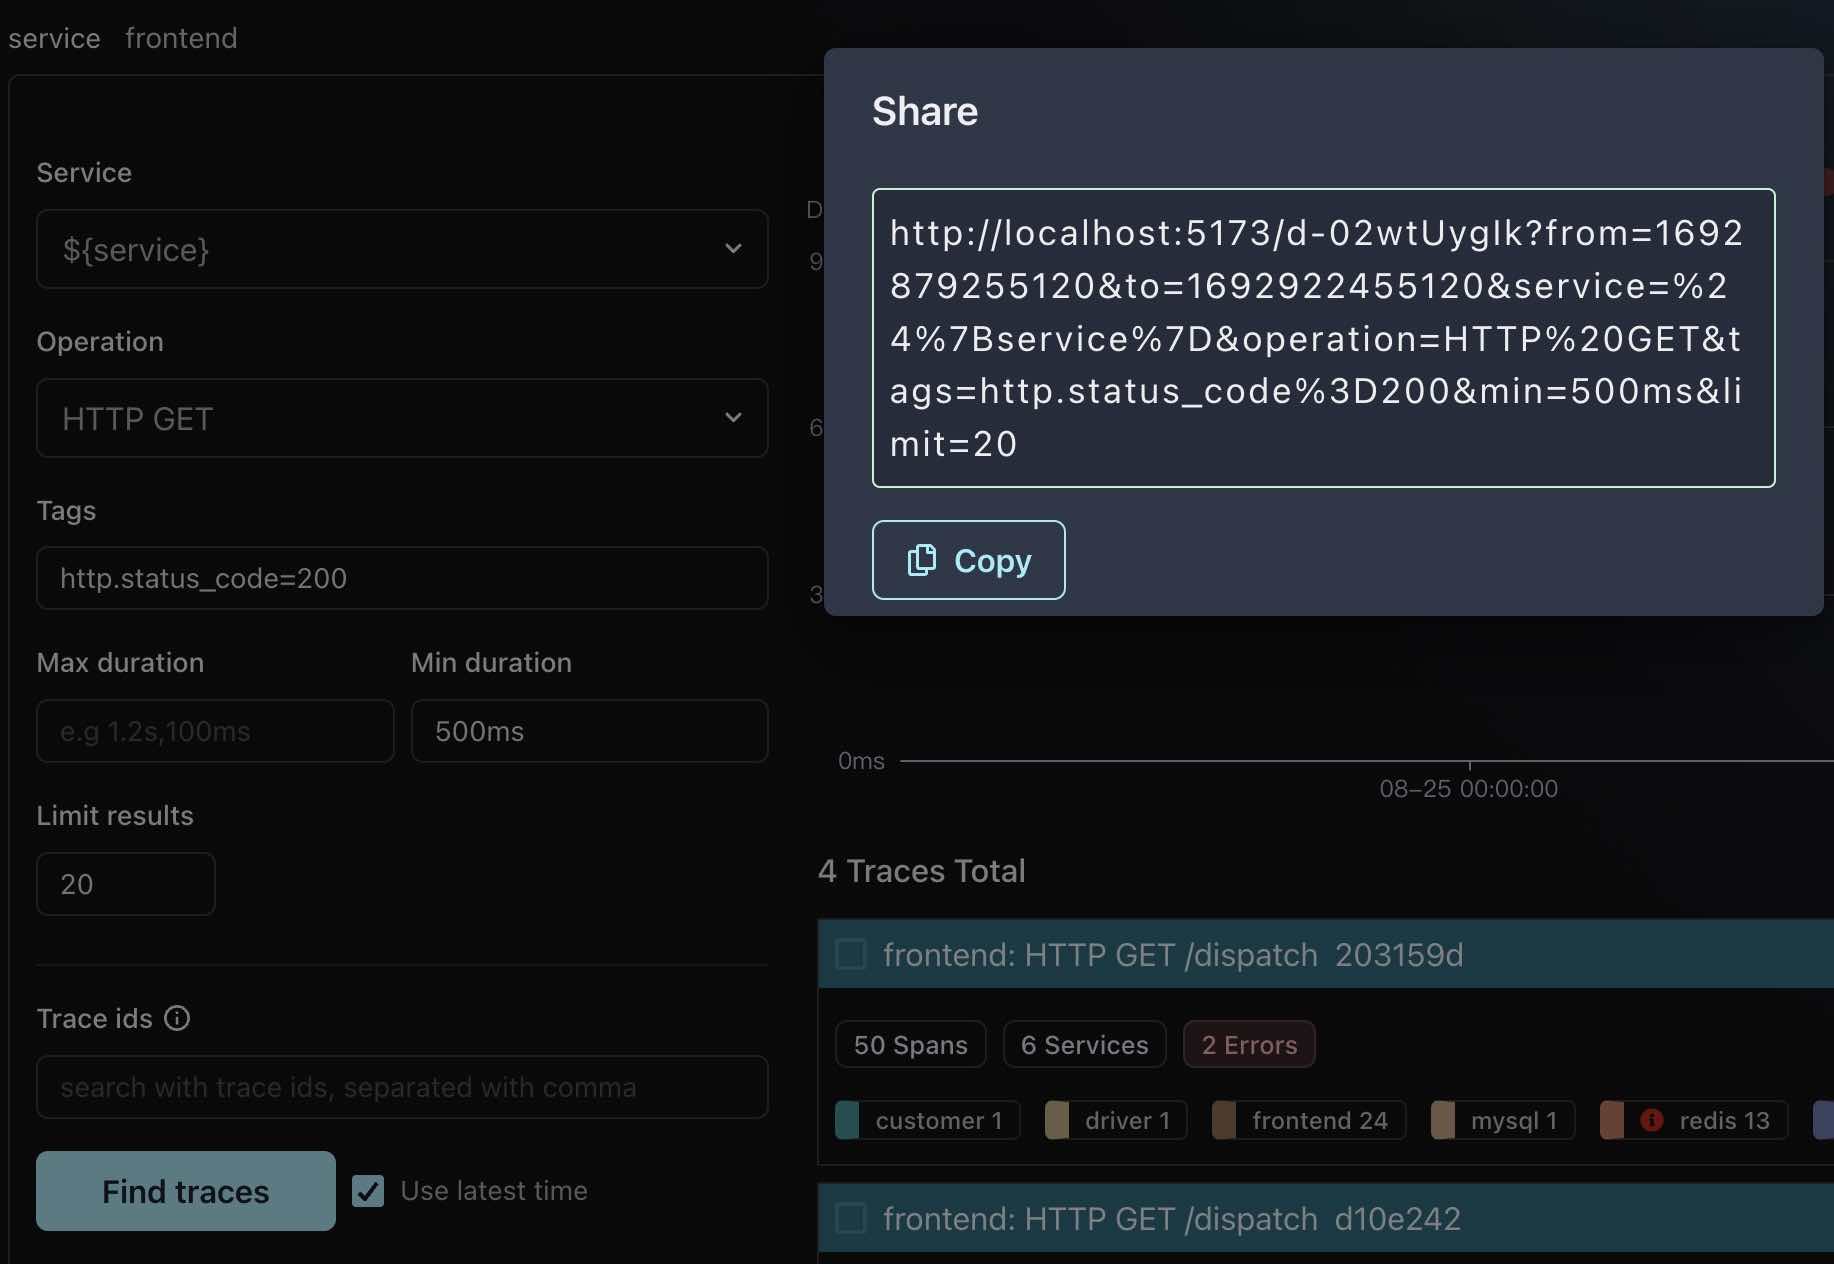Screen dimensions: 1834x1264
Task: Open trace frontend: HTTP GET /dispatch d10e242
Action: pos(1172,1219)
